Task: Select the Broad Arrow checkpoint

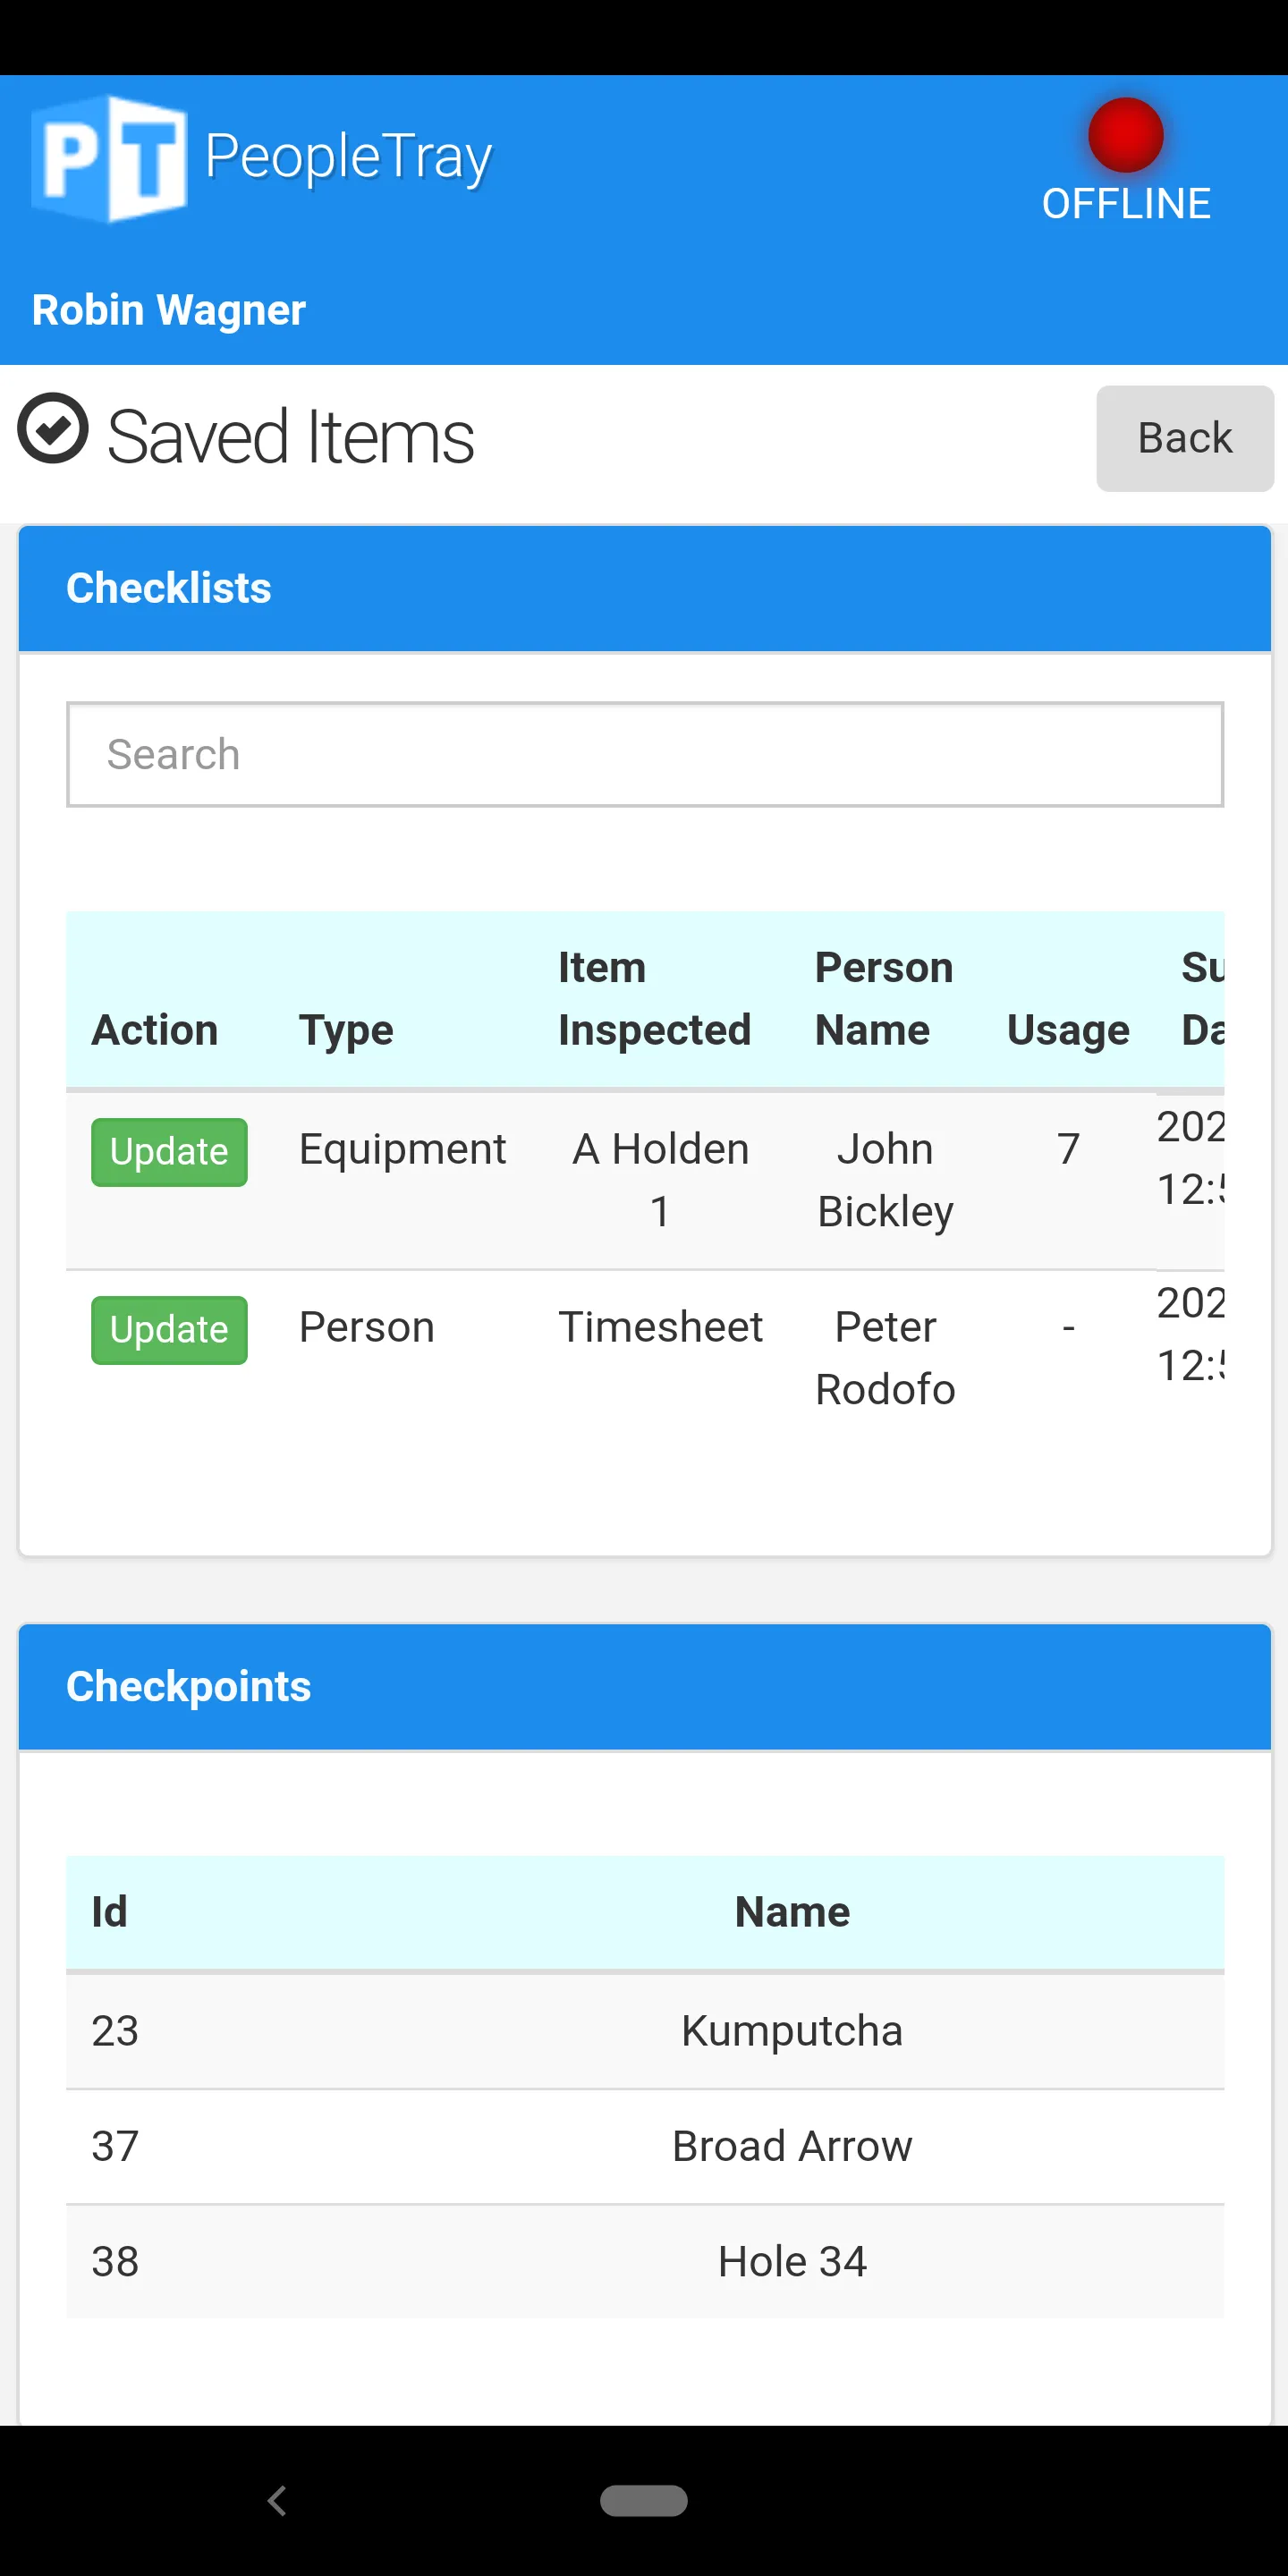Action: (x=792, y=2147)
